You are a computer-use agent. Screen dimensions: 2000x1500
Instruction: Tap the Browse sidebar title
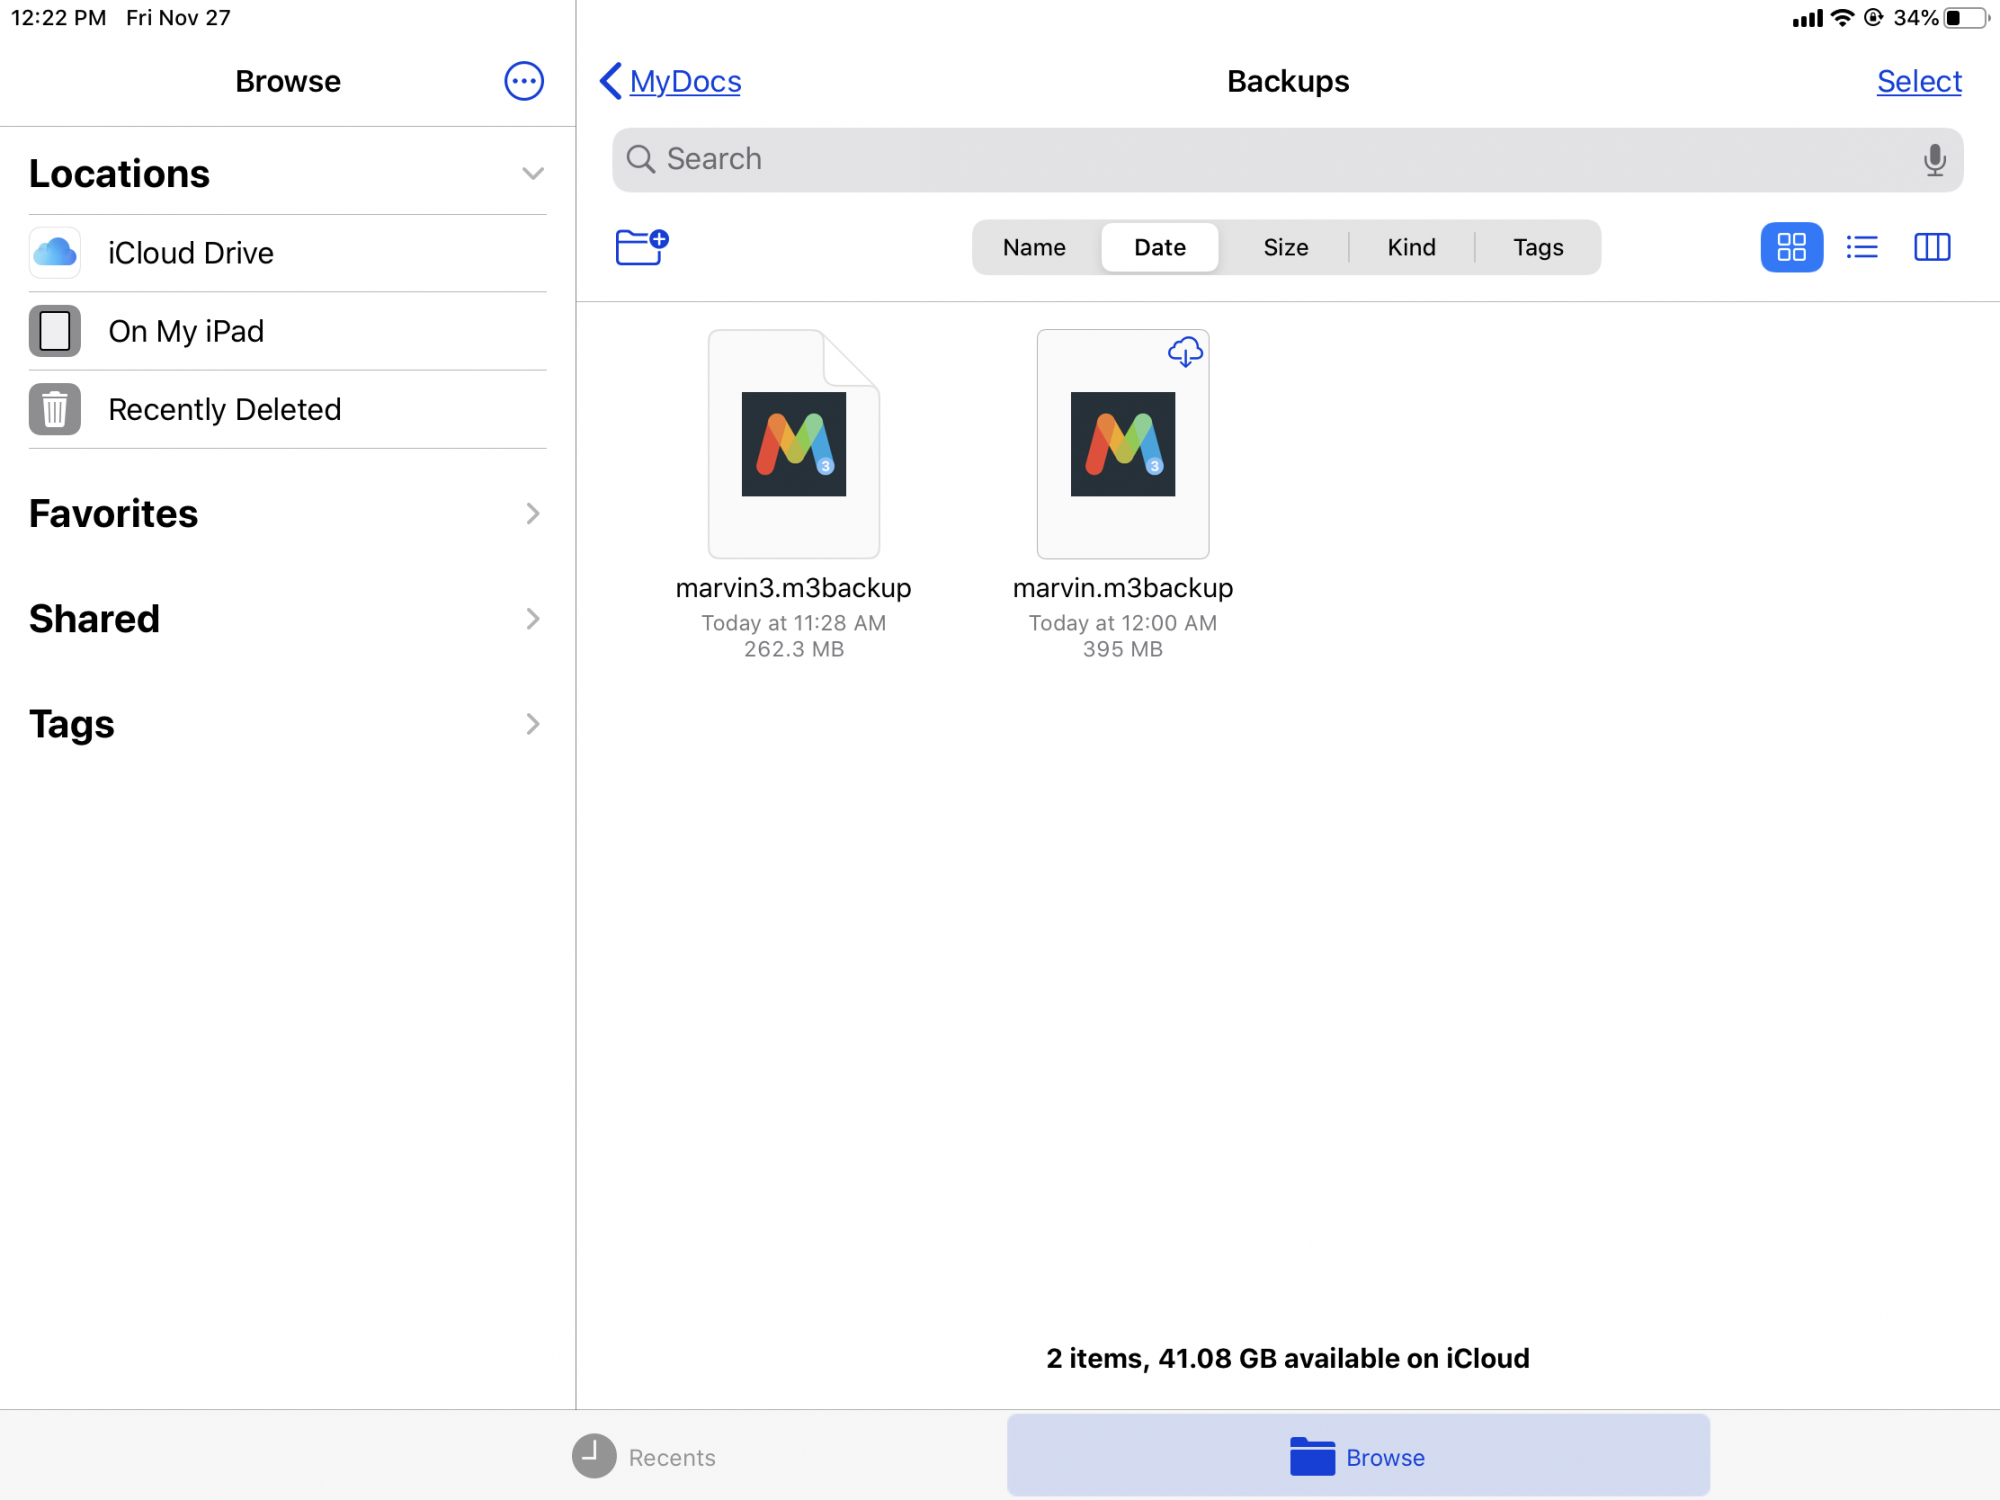288,81
